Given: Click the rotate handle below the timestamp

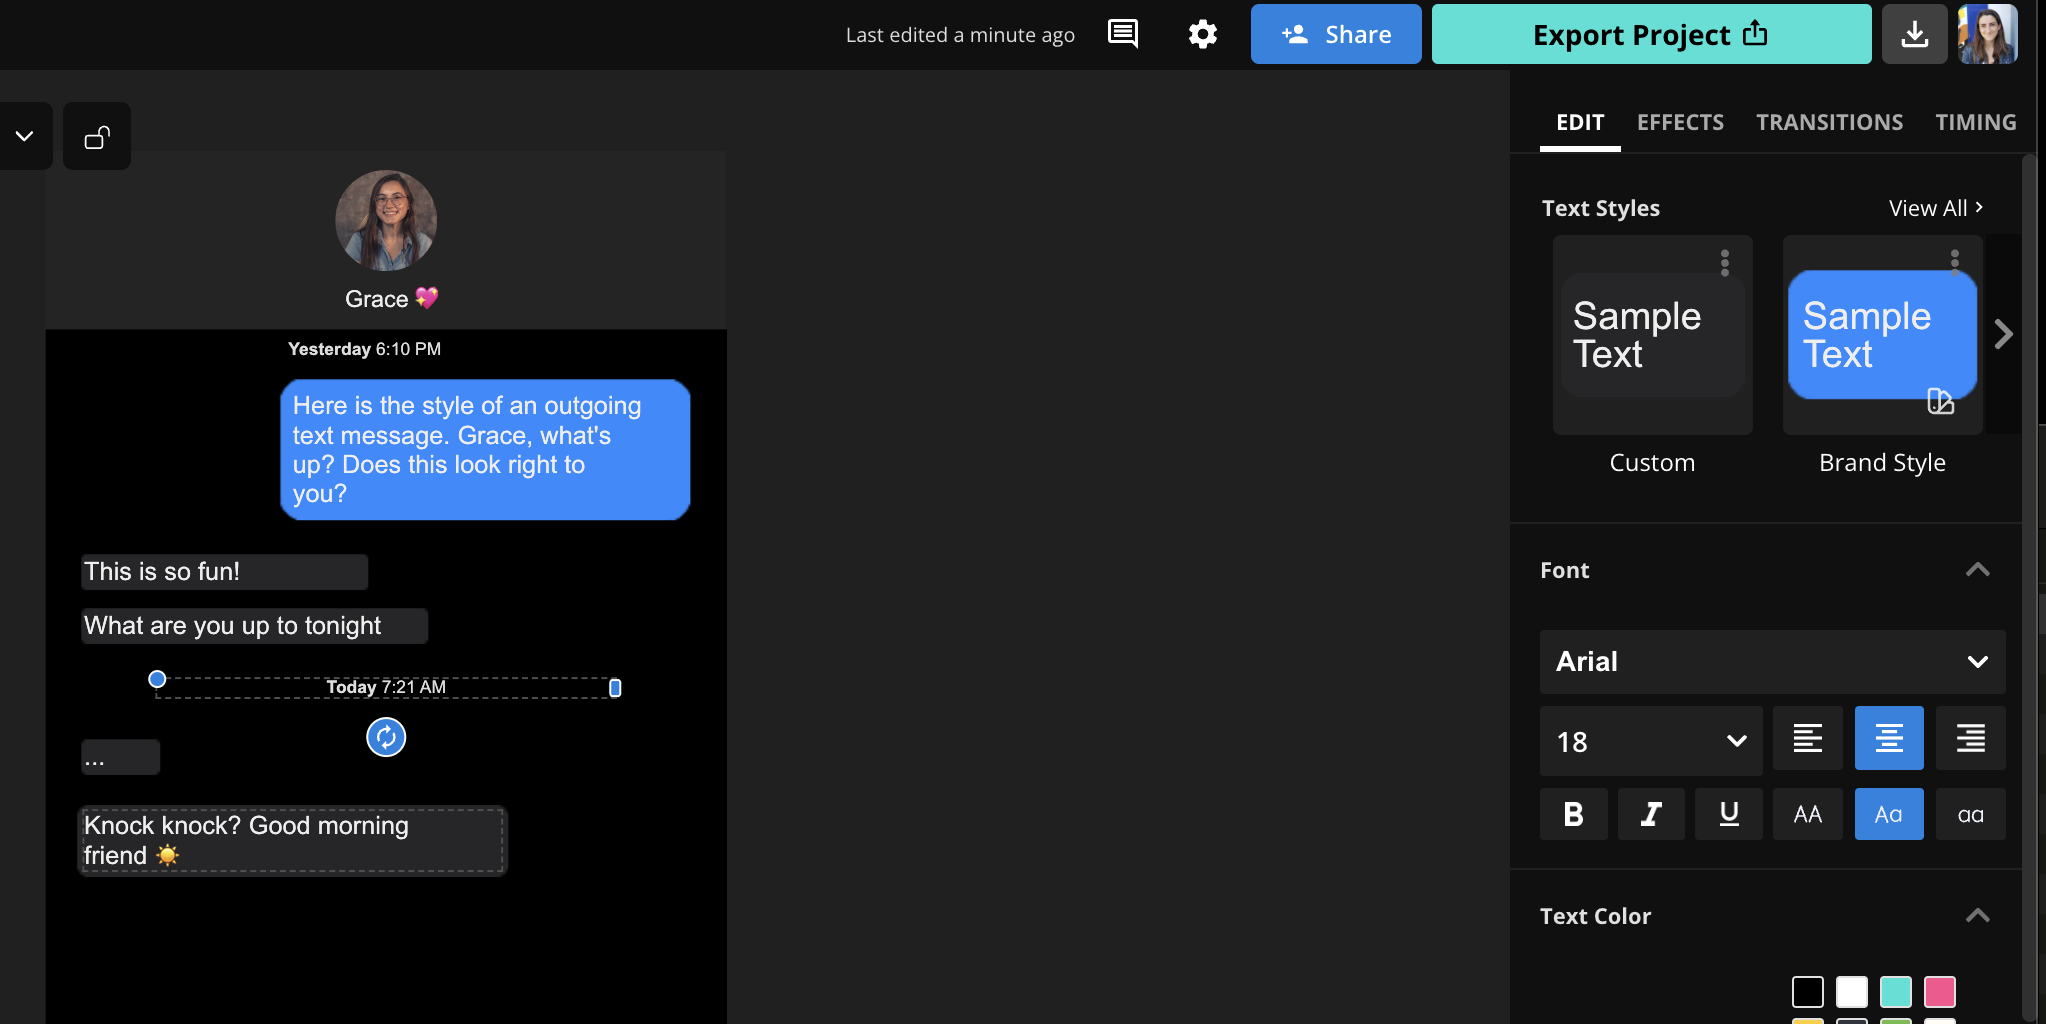Looking at the screenshot, I should pos(386,738).
